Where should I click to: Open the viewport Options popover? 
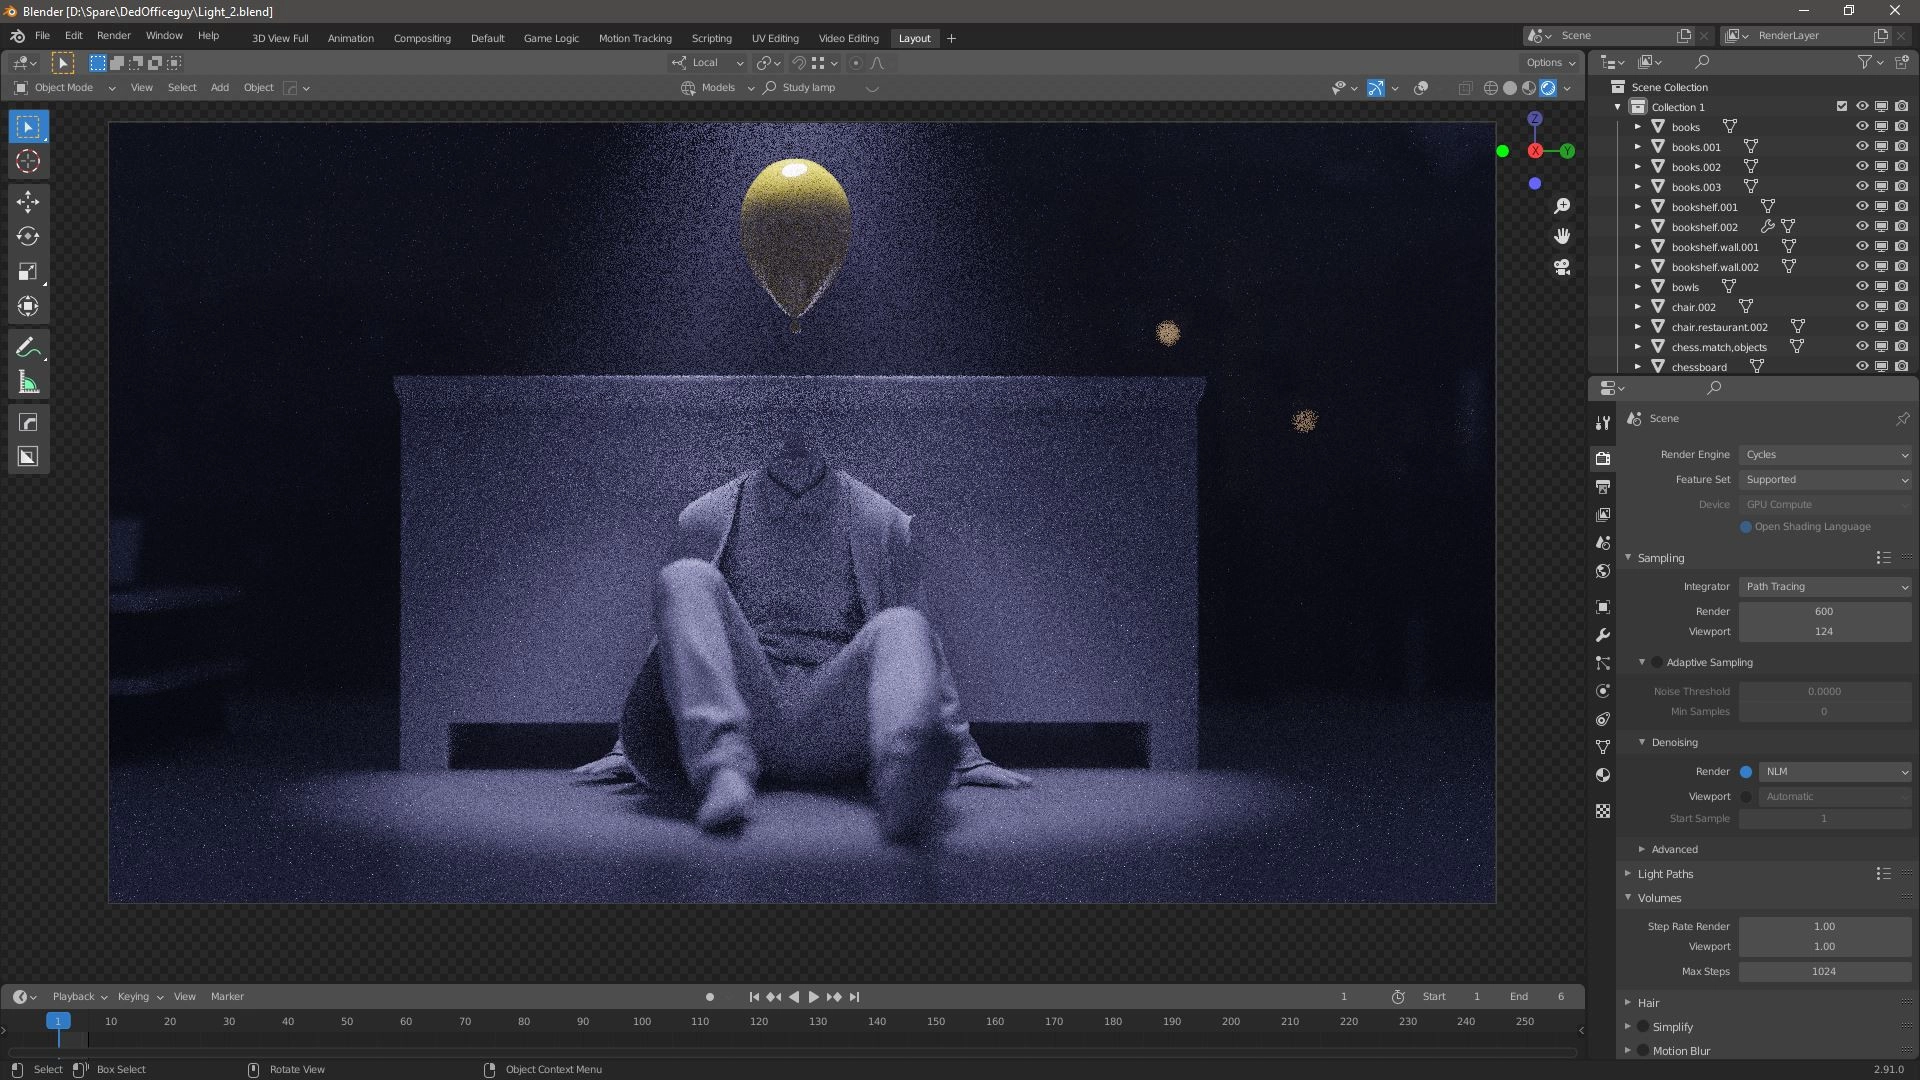click(x=1550, y=62)
